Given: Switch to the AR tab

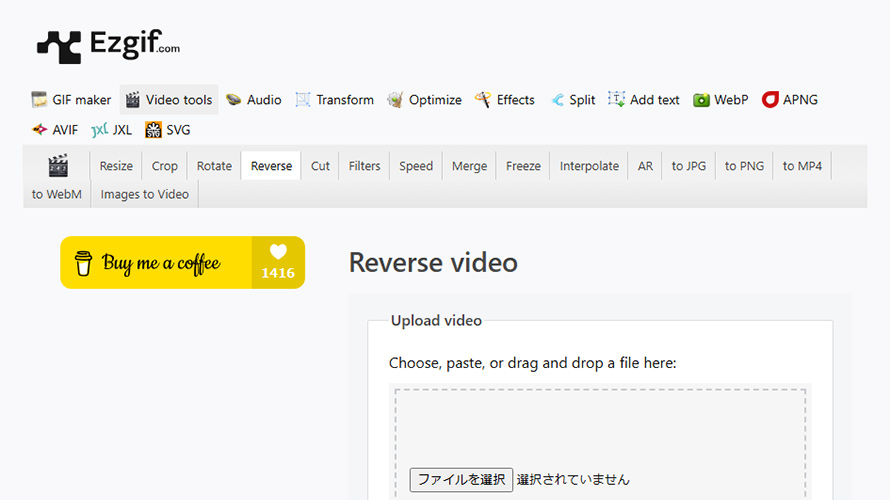Looking at the screenshot, I should [645, 166].
